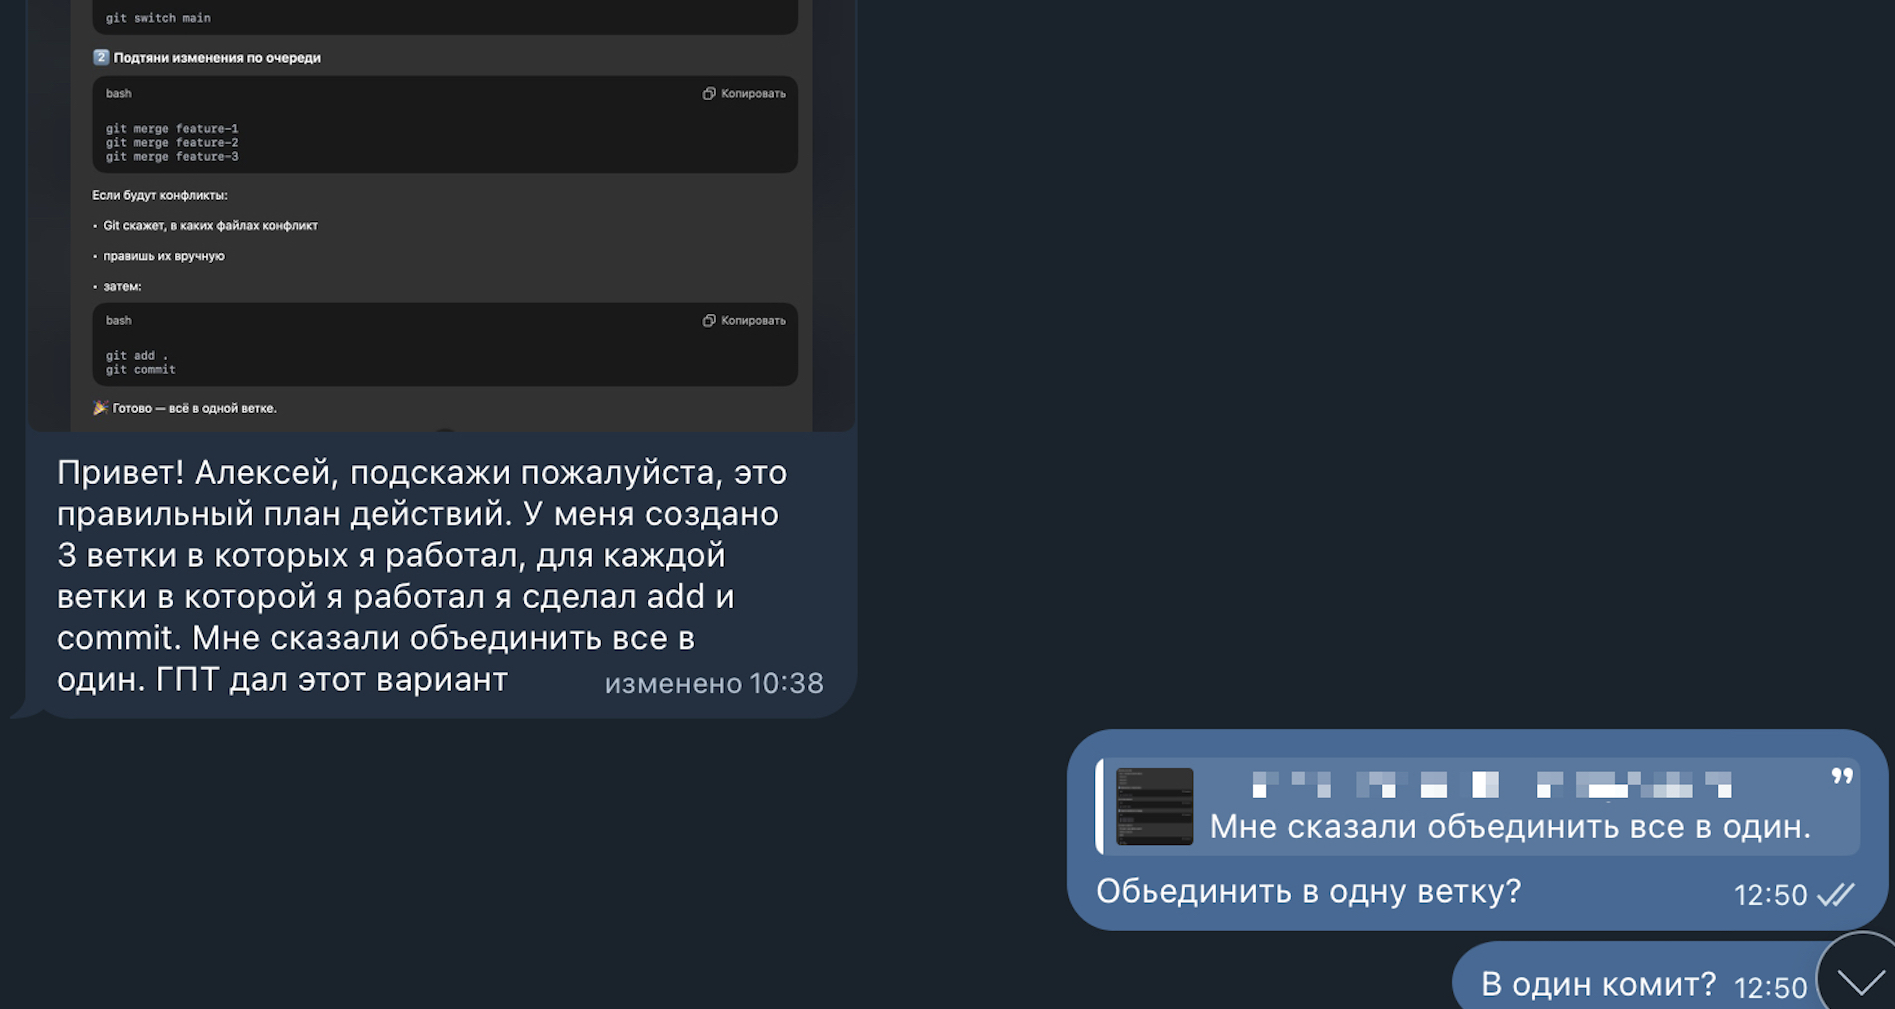This screenshot has height=1009, width=1895.
Task: Click the git merge feature-1 code line
Action: (172, 128)
